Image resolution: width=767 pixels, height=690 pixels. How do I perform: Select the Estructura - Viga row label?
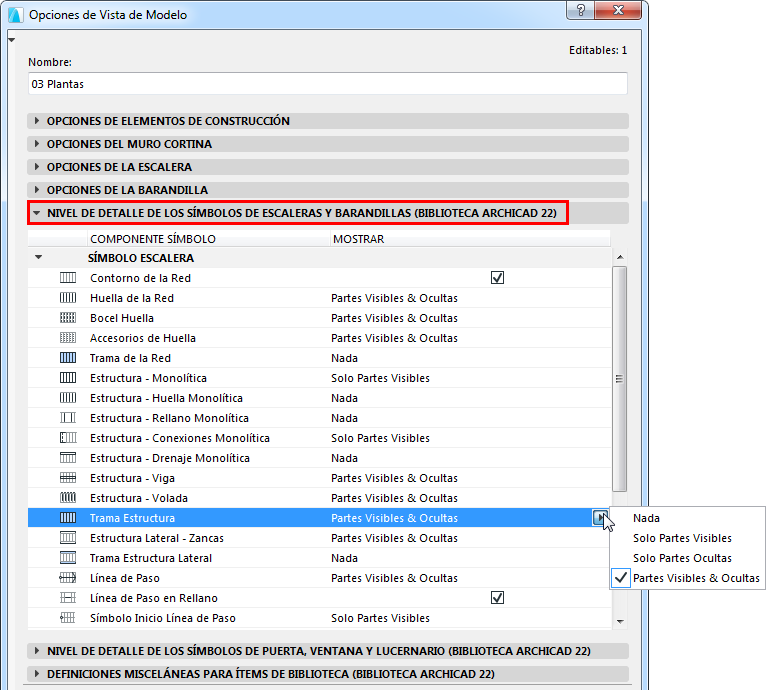pos(133,478)
